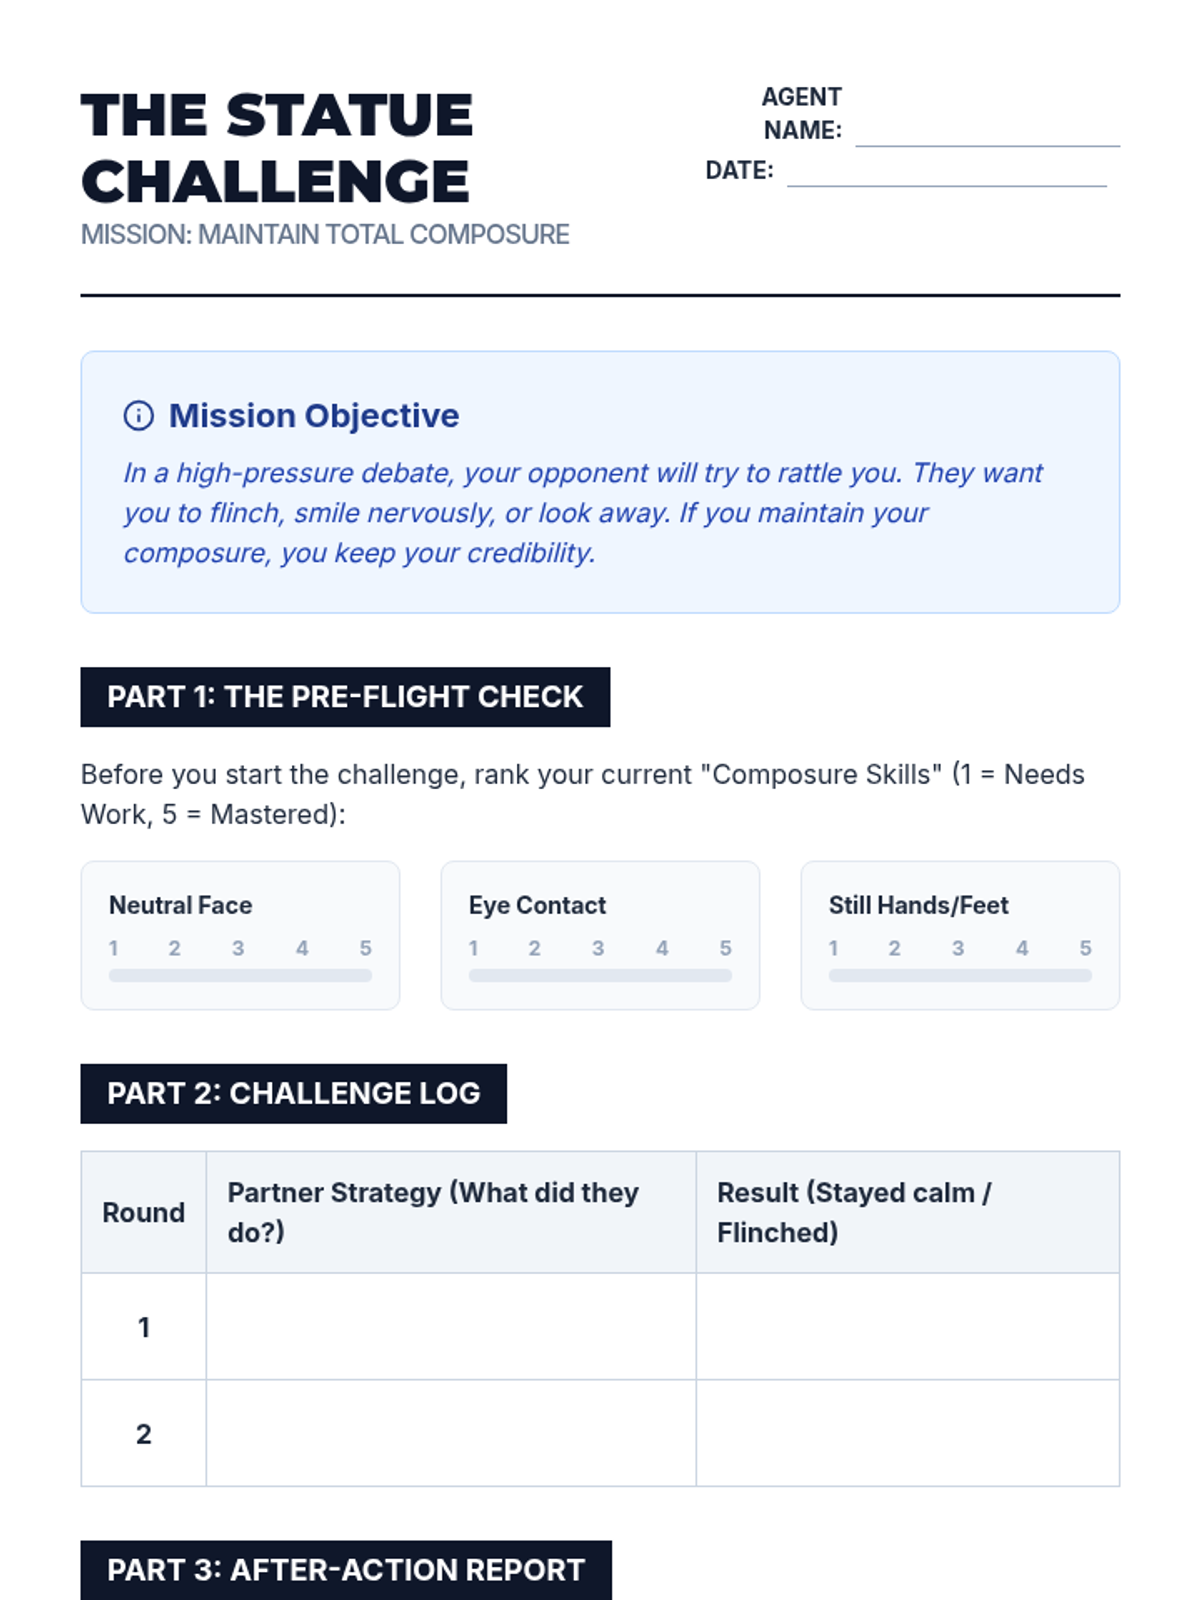The image size is (1200, 1600).
Task: Select rating 3 for Eye Contact
Action: click(x=598, y=948)
